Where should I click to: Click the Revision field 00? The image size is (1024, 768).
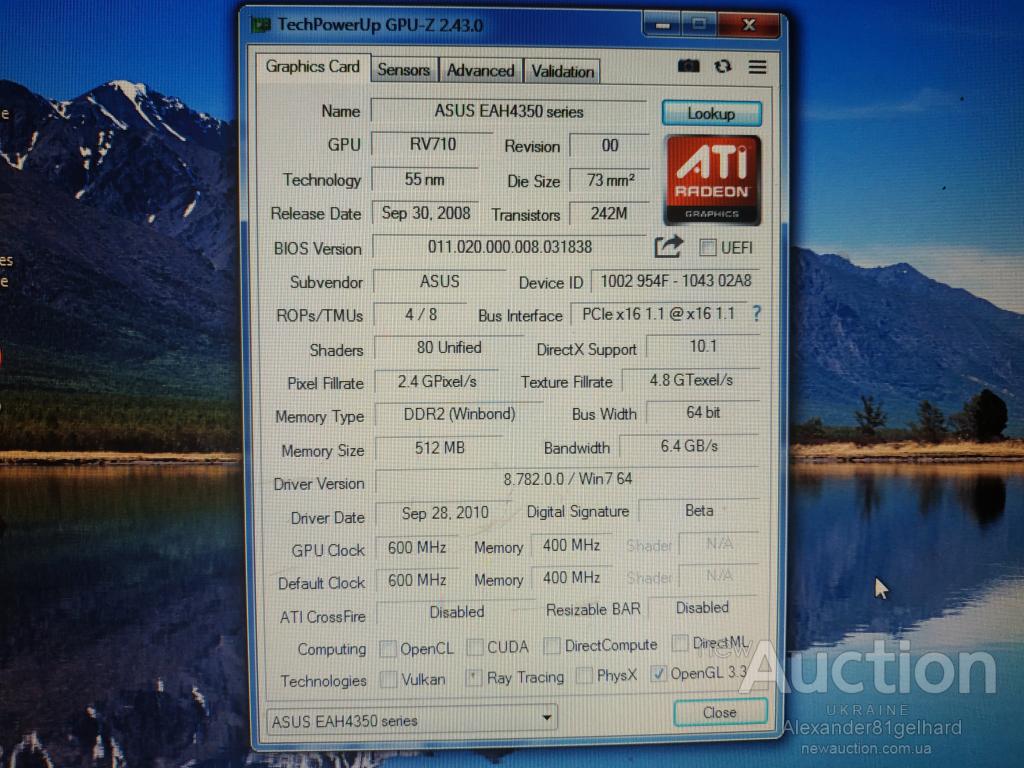click(609, 145)
